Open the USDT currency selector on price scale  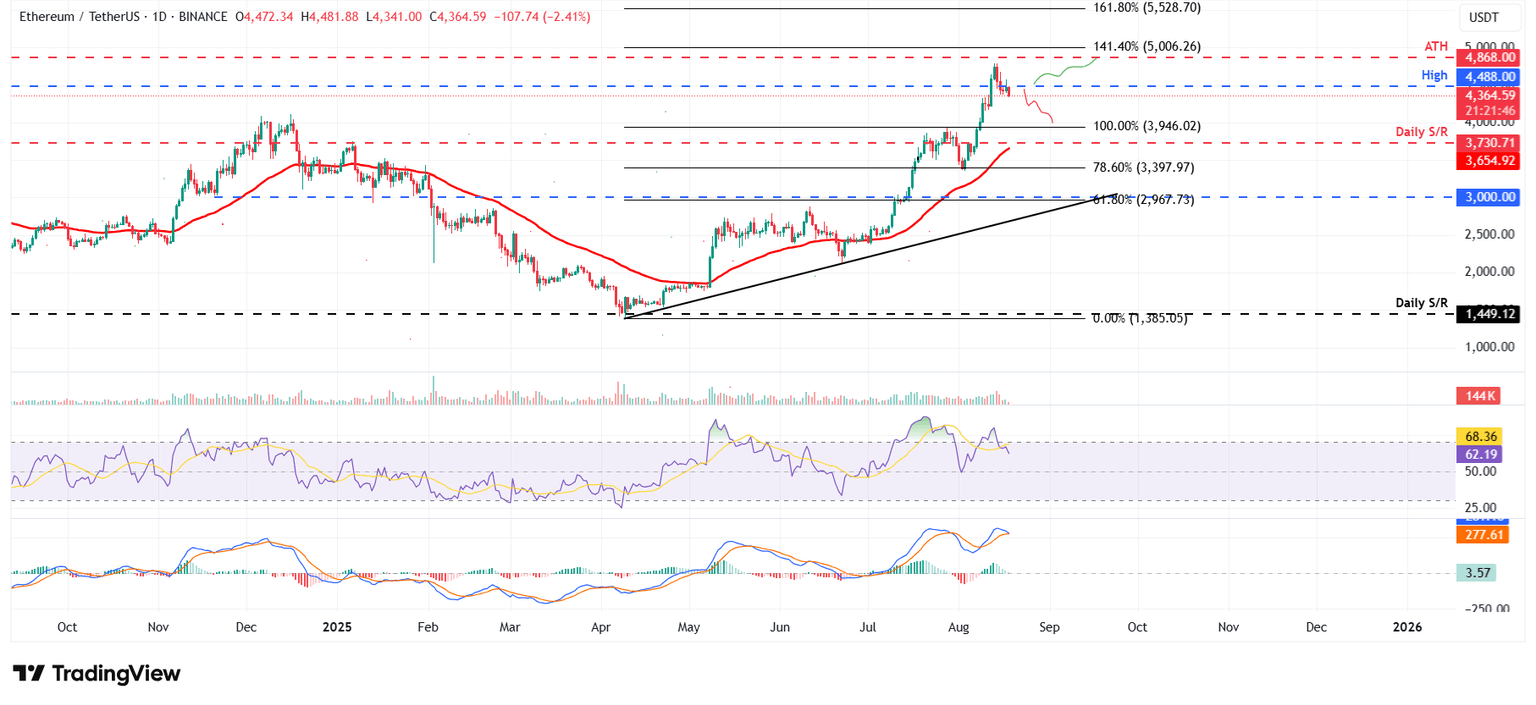tap(1487, 16)
